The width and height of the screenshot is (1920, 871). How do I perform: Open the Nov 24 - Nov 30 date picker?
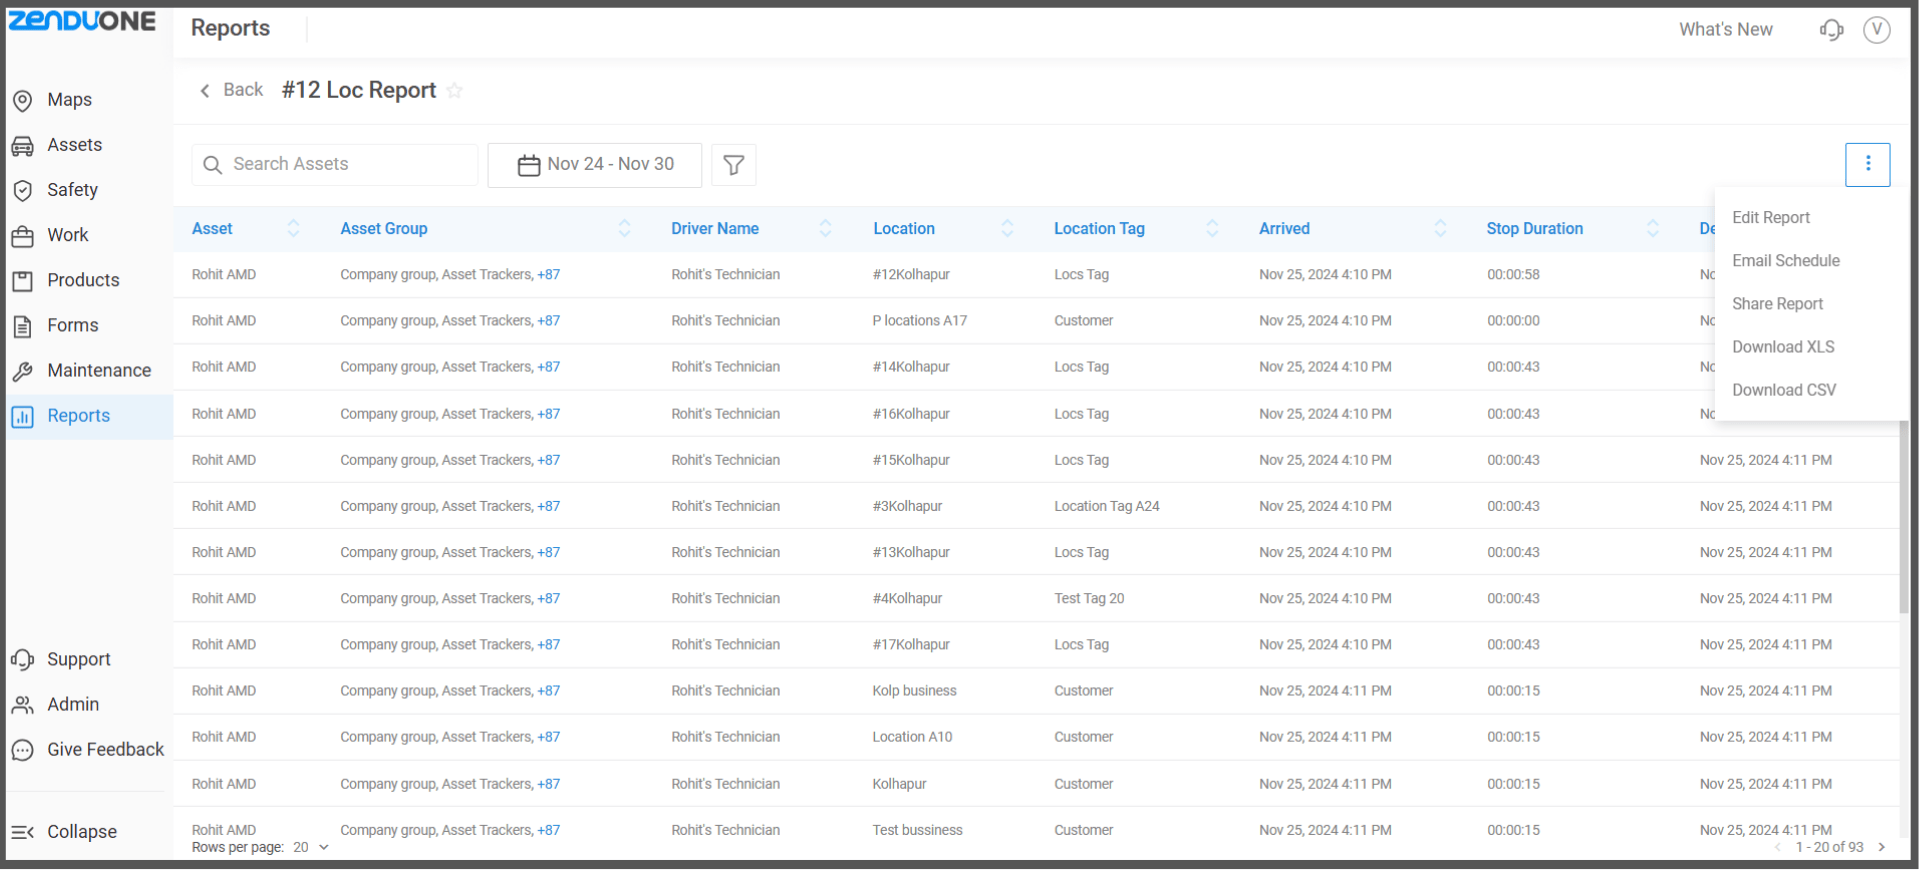(x=595, y=165)
